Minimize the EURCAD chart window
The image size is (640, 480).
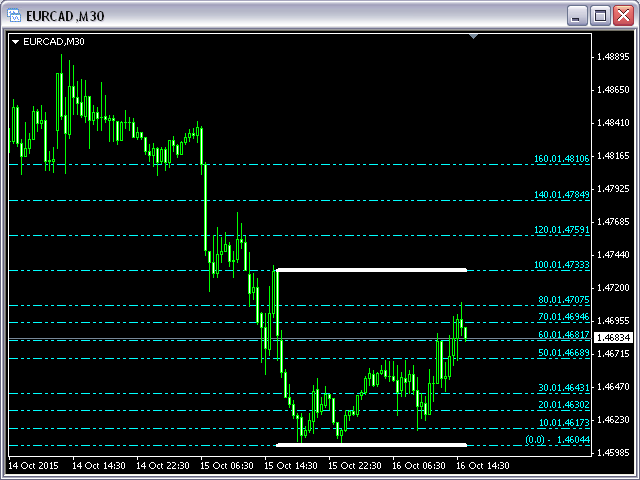tap(577, 16)
